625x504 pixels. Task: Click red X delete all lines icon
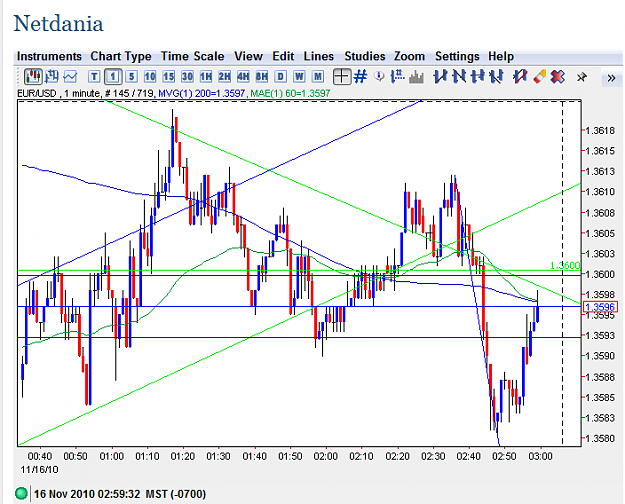point(558,76)
